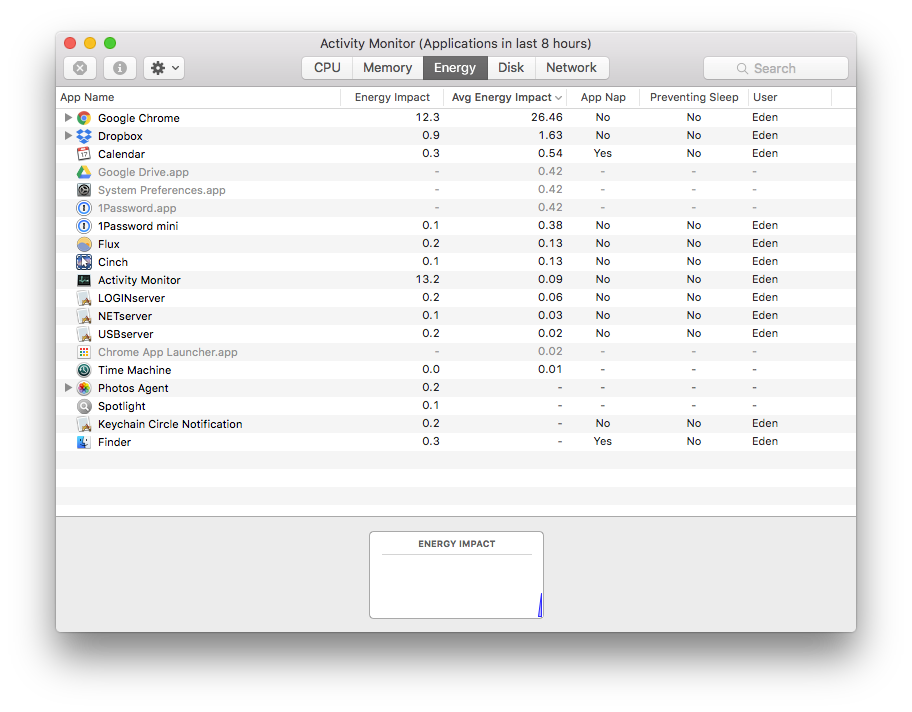The height and width of the screenshot is (712, 912).
Task: Click the Time Machine icon
Action: point(84,371)
